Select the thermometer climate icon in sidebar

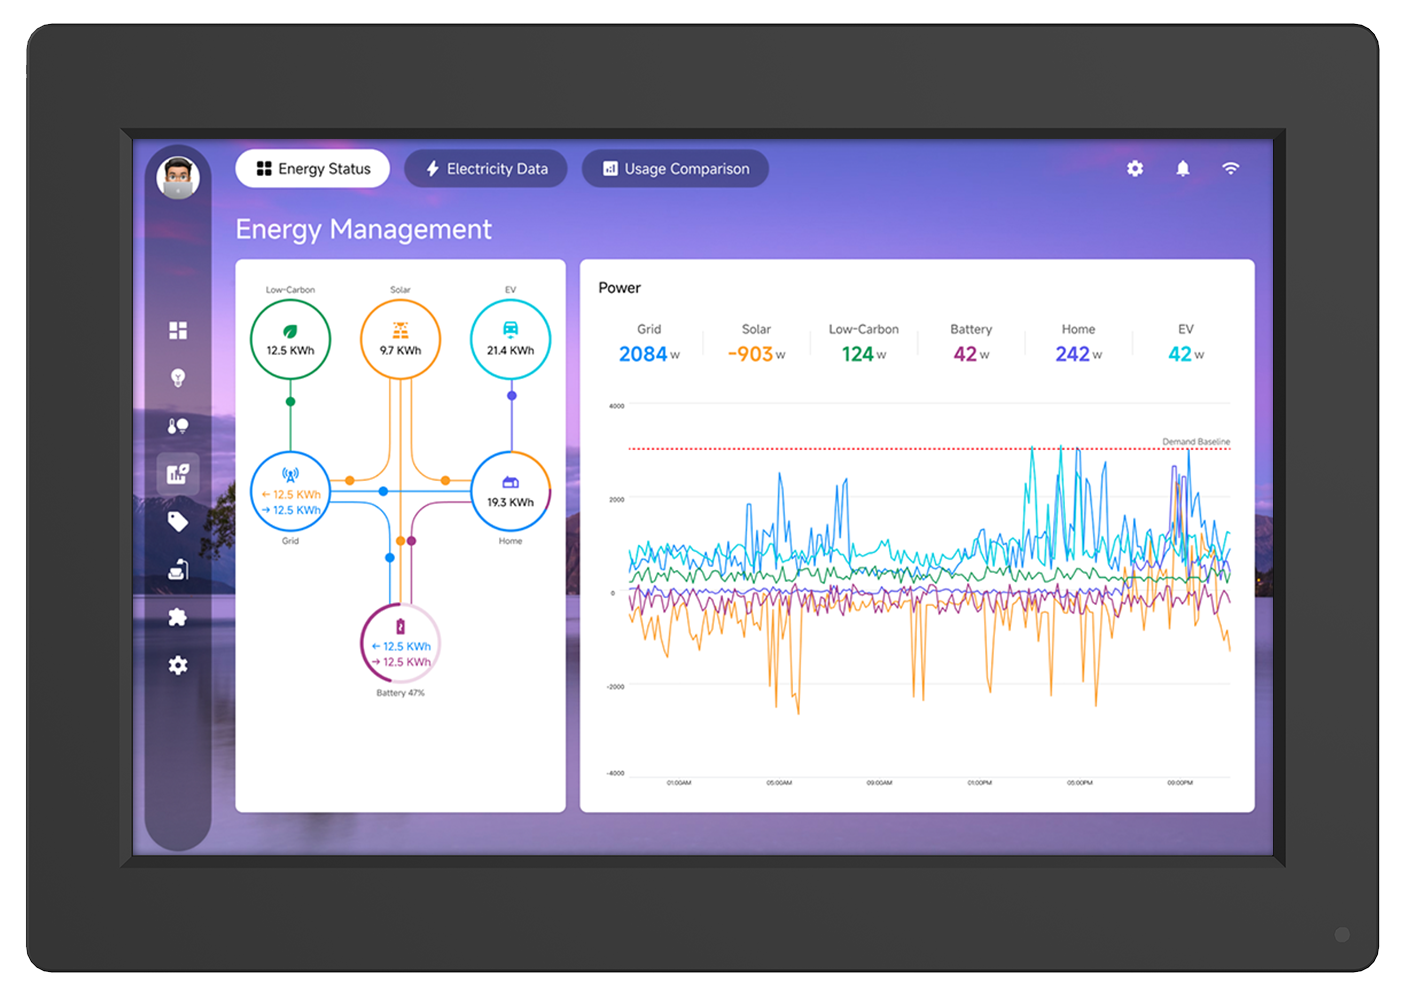tap(178, 426)
